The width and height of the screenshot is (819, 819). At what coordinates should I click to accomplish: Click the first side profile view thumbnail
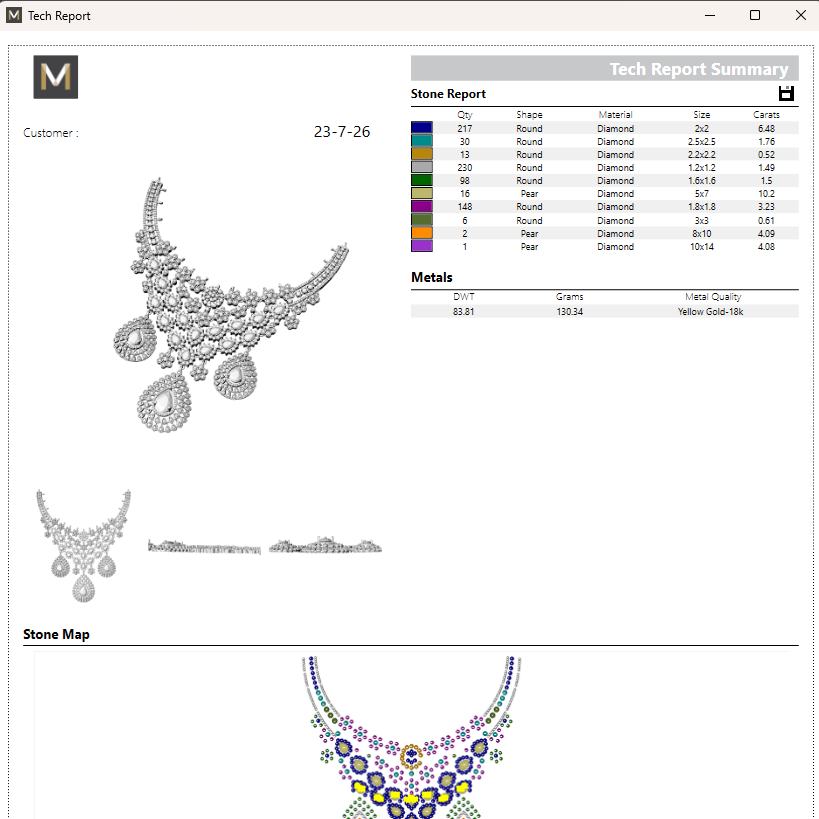click(204, 547)
